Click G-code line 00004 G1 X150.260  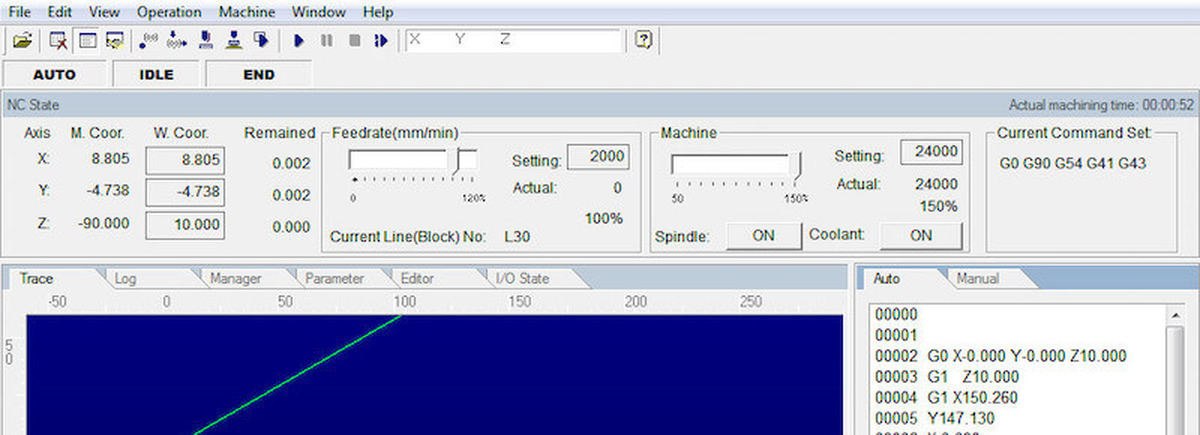[x=947, y=397]
